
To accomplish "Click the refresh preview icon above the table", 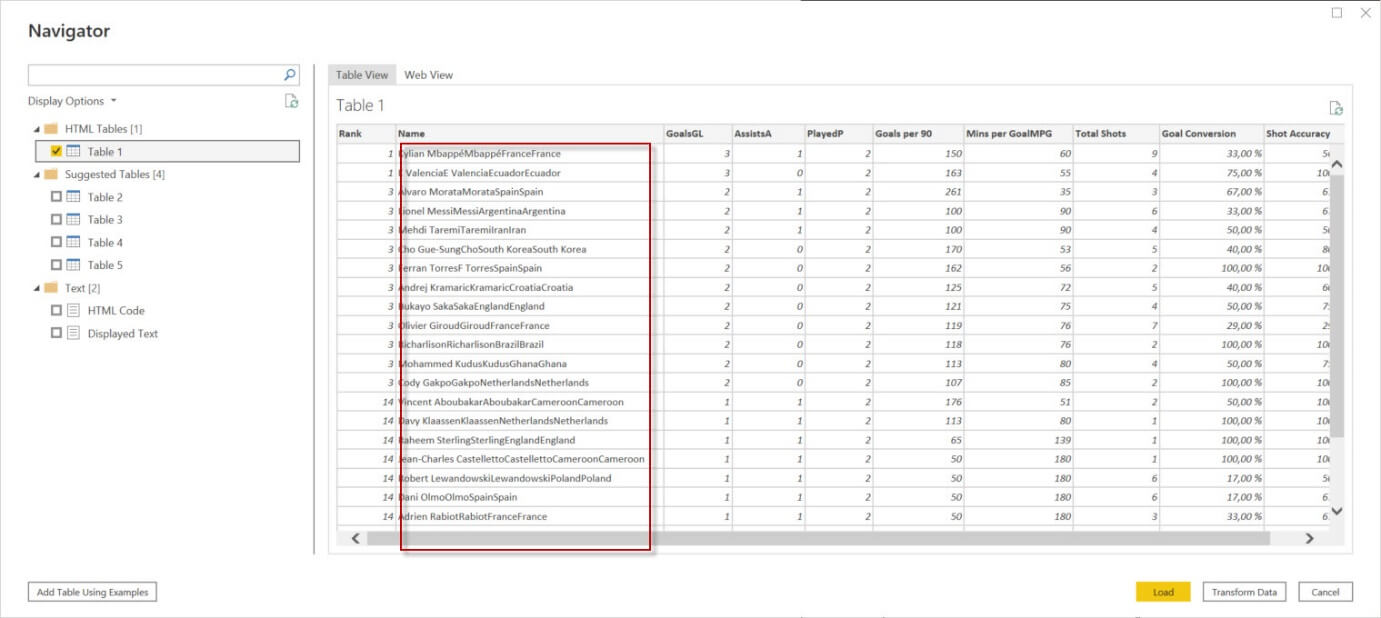I will click(1336, 108).
